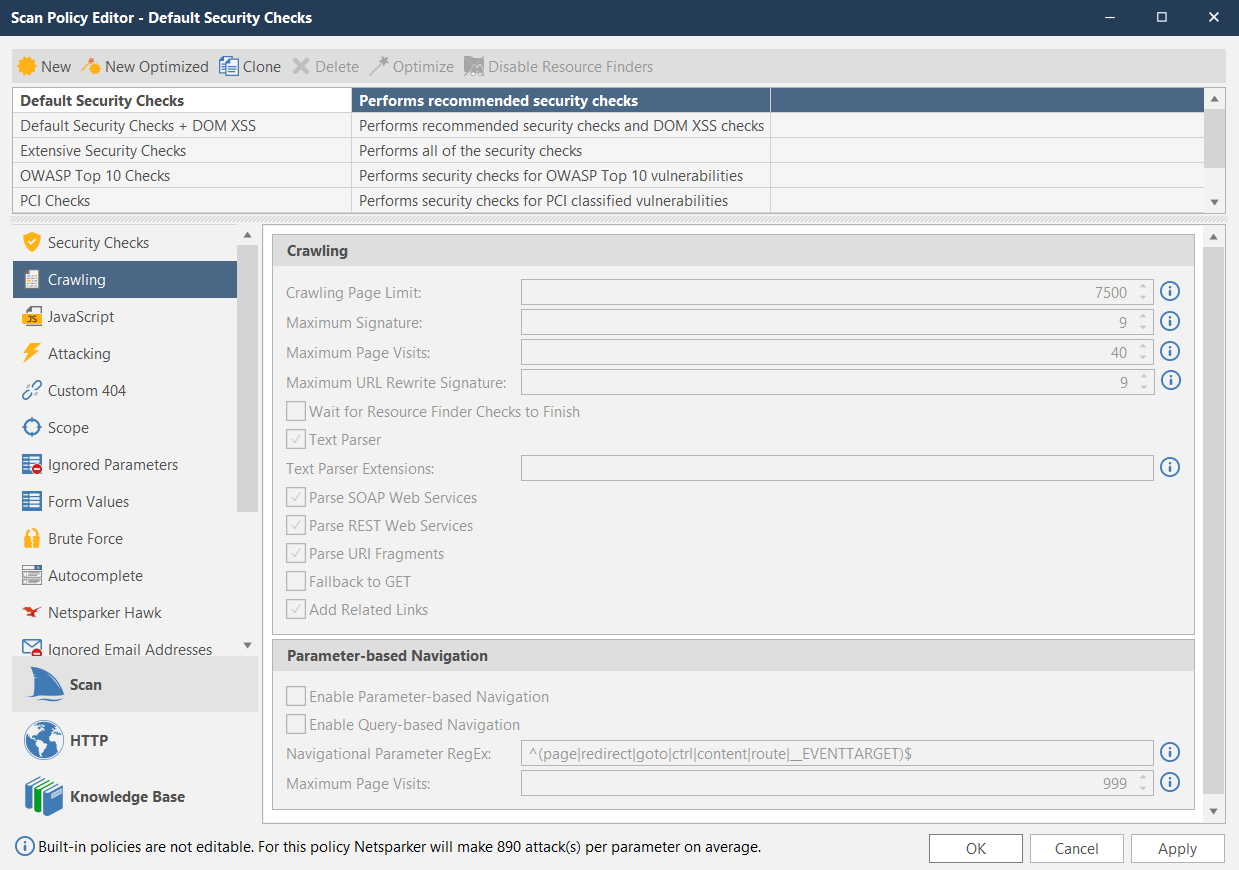Click the Apply button

point(1177,849)
